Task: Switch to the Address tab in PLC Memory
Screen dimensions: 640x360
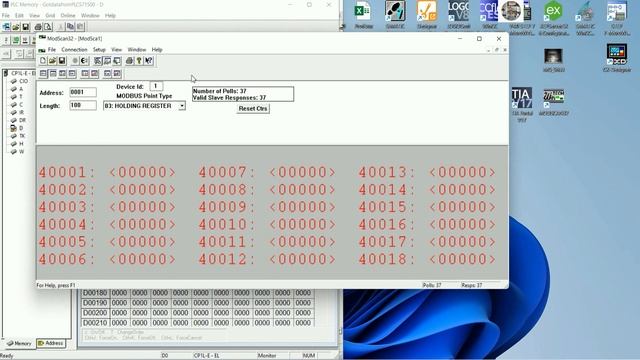Action: point(51,343)
